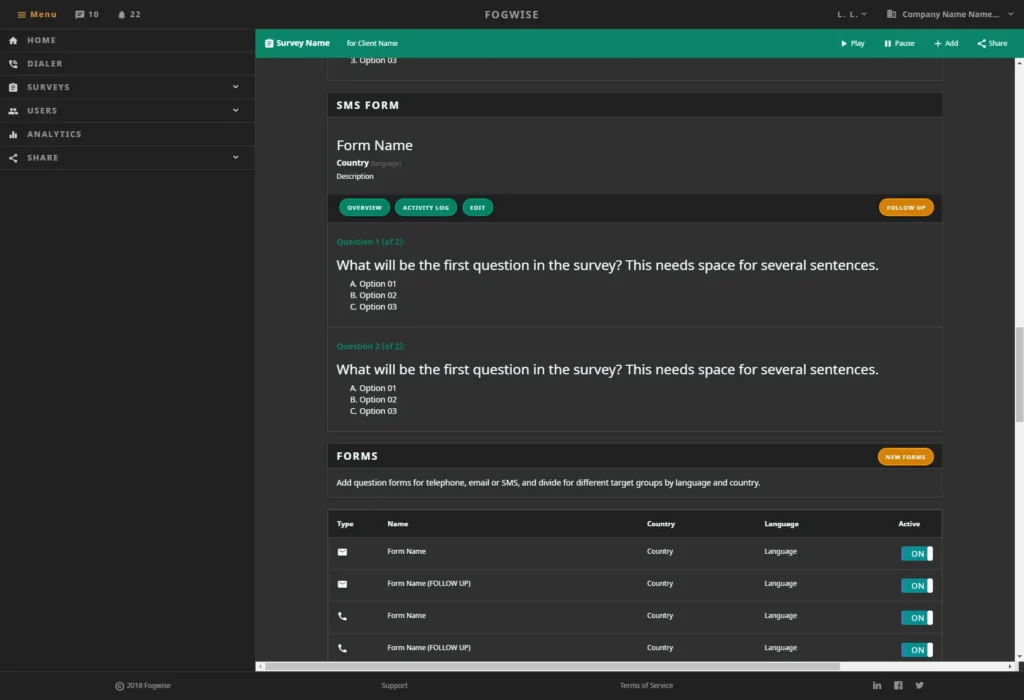
Task: Toggle the ON switch for email Form Name (FOLLOW UP)
Action: (x=917, y=586)
